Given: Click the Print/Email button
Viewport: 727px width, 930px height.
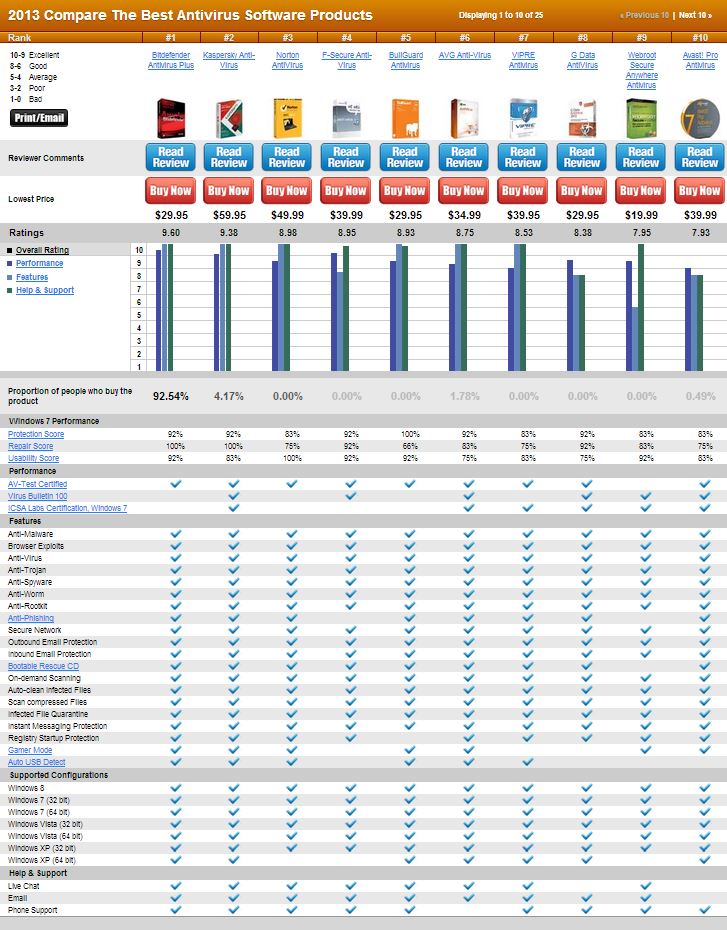Looking at the screenshot, I should click(39, 118).
